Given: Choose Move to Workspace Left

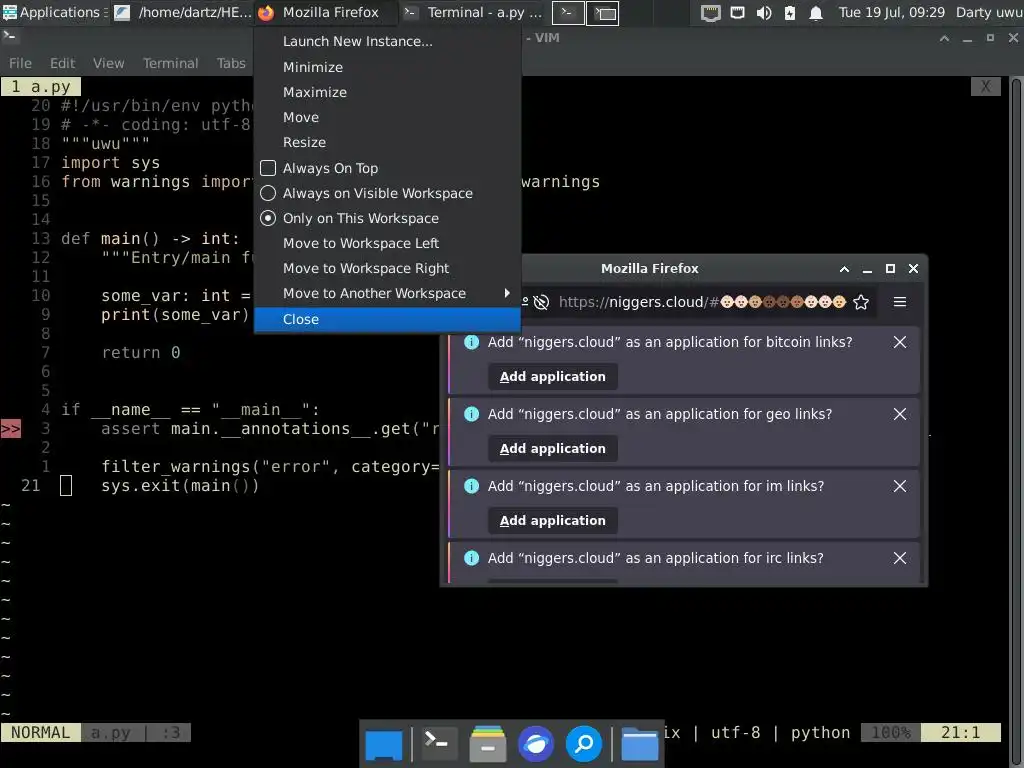Looking at the screenshot, I should 387,243.
